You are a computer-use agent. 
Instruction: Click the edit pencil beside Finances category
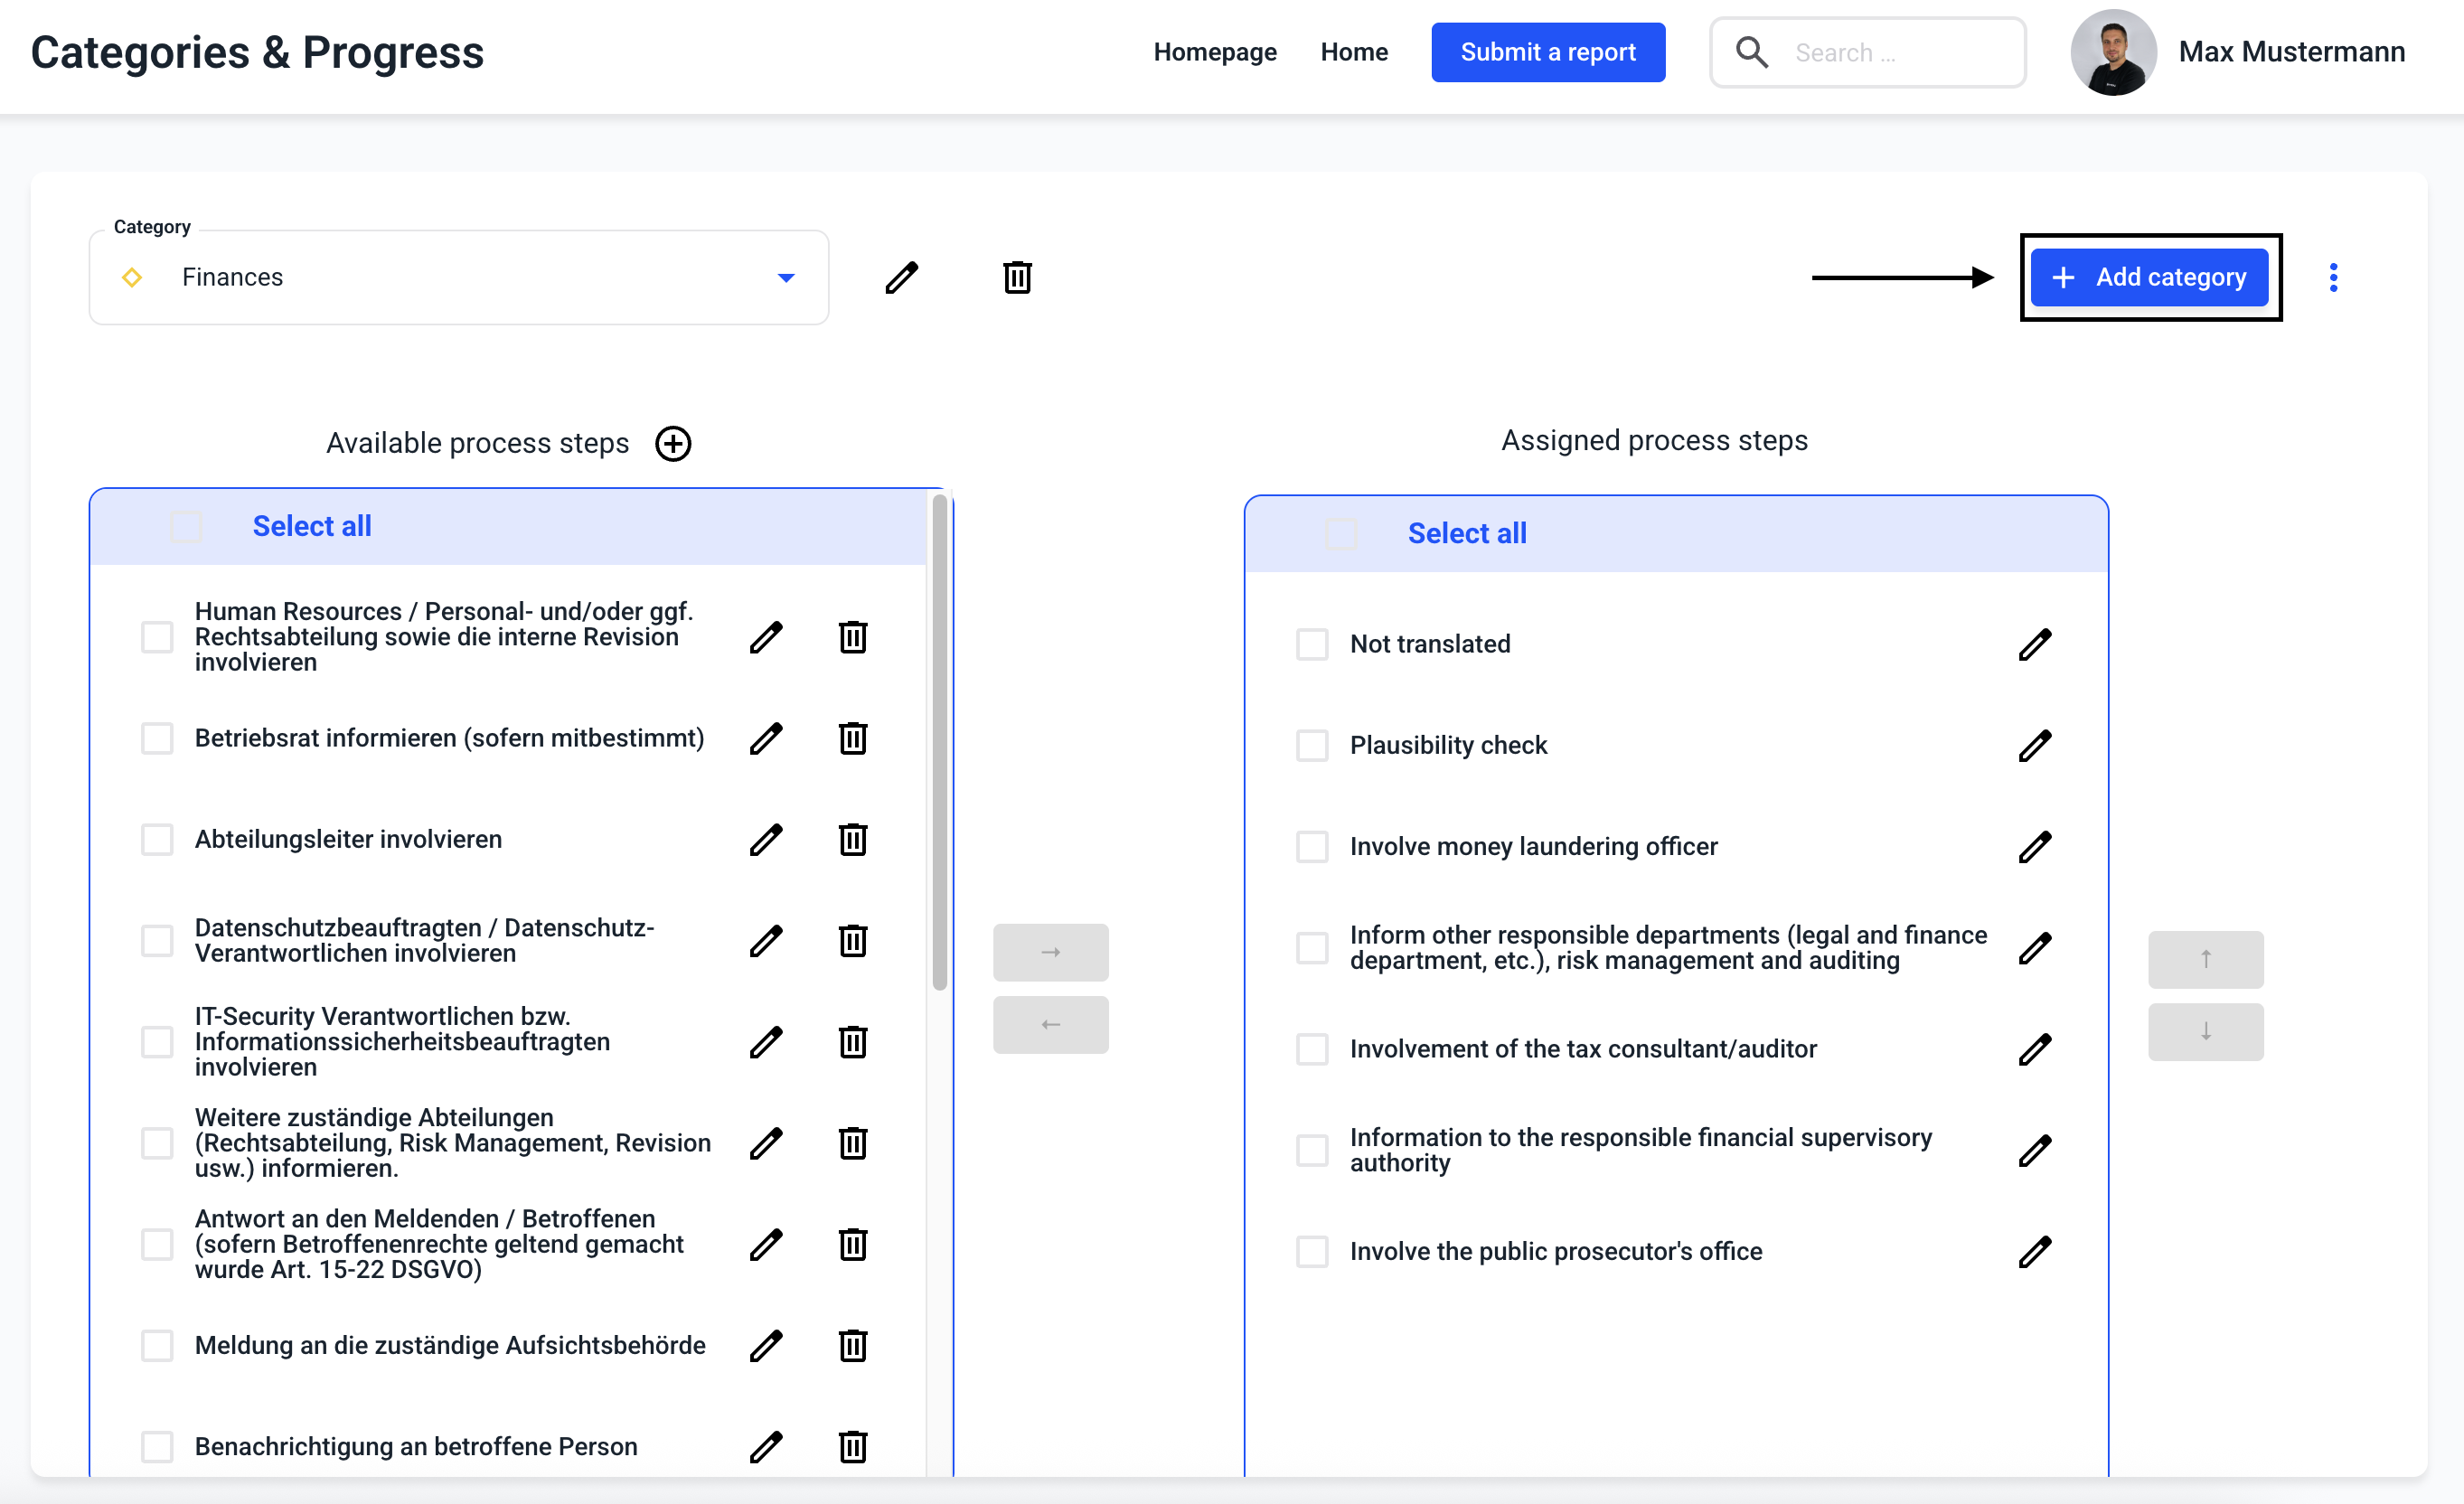pyautogui.click(x=901, y=277)
